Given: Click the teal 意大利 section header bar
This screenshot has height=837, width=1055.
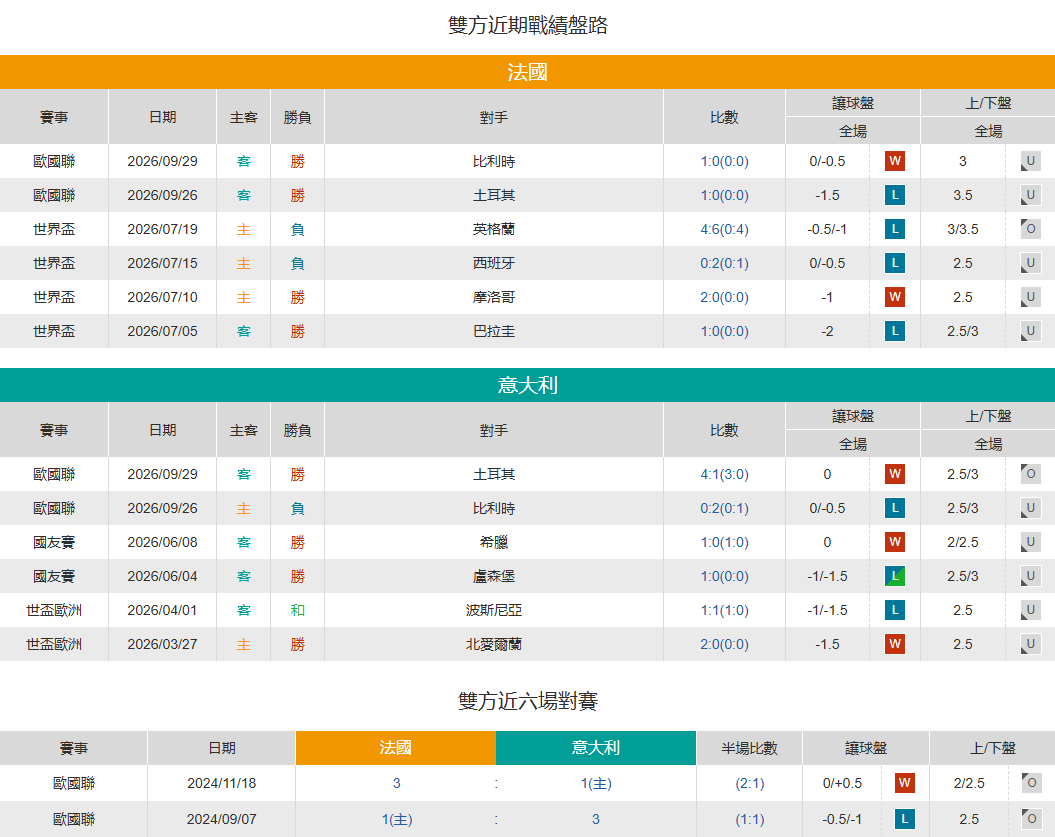Looking at the screenshot, I should point(528,385).
